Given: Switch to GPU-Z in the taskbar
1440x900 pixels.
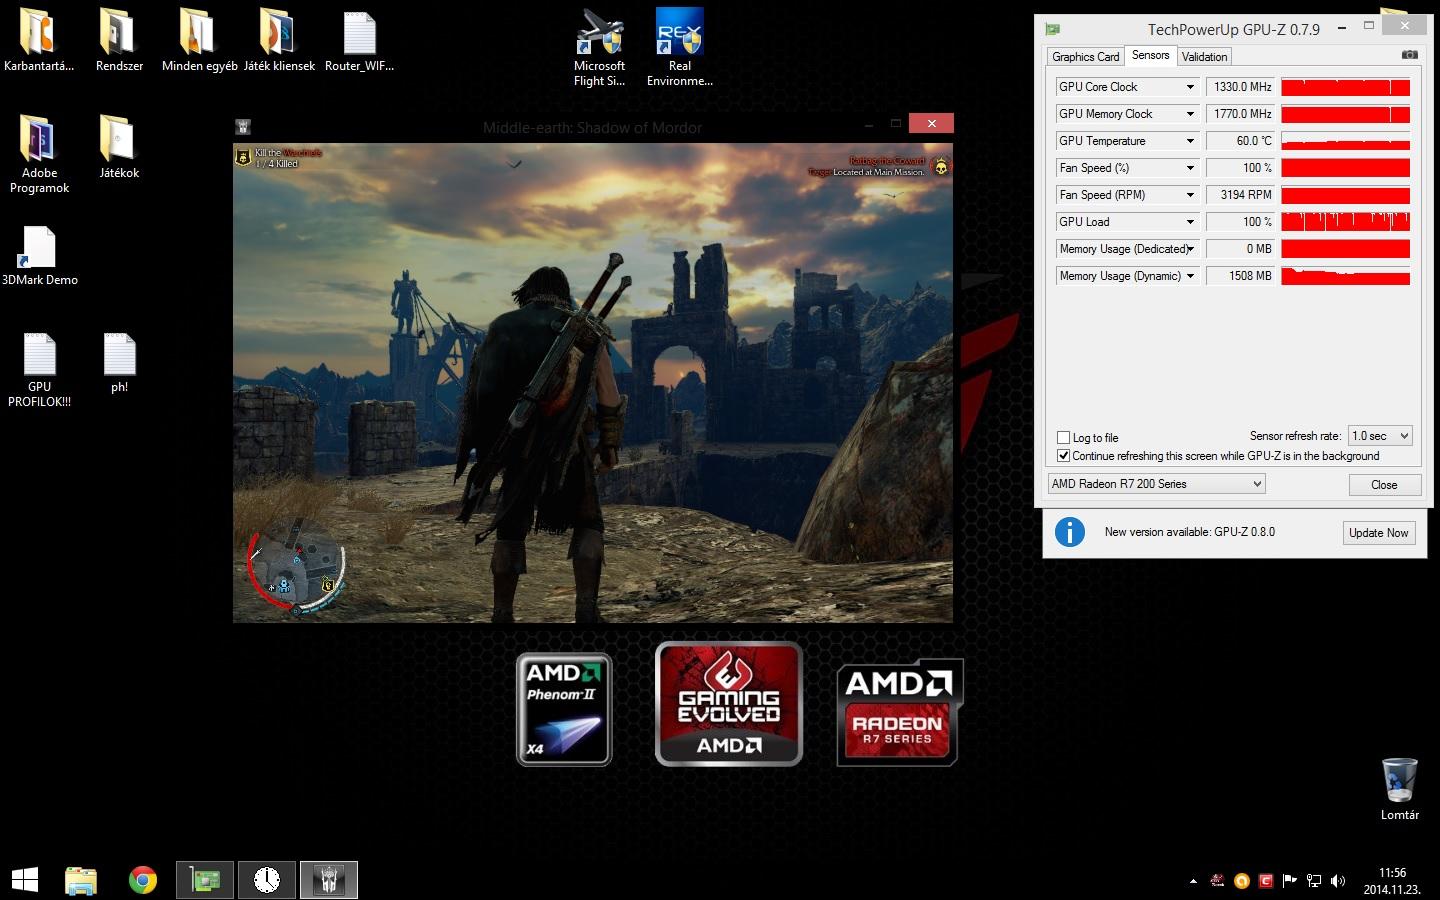Looking at the screenshot, I should point(205,880).
